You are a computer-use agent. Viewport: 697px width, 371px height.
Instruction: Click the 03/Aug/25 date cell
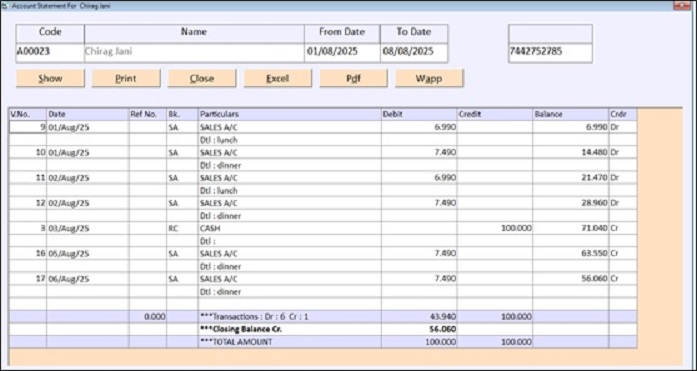click(88, 228)
